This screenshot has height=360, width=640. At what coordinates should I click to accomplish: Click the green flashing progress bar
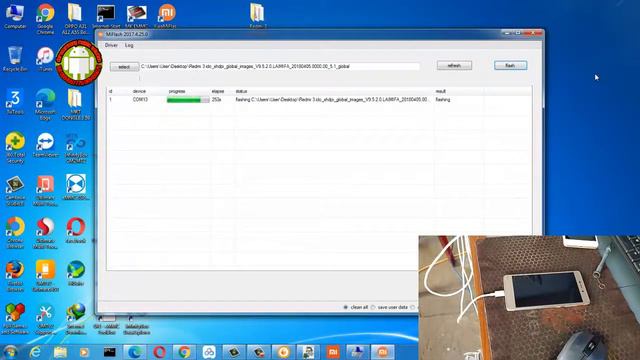pos(188,100)
